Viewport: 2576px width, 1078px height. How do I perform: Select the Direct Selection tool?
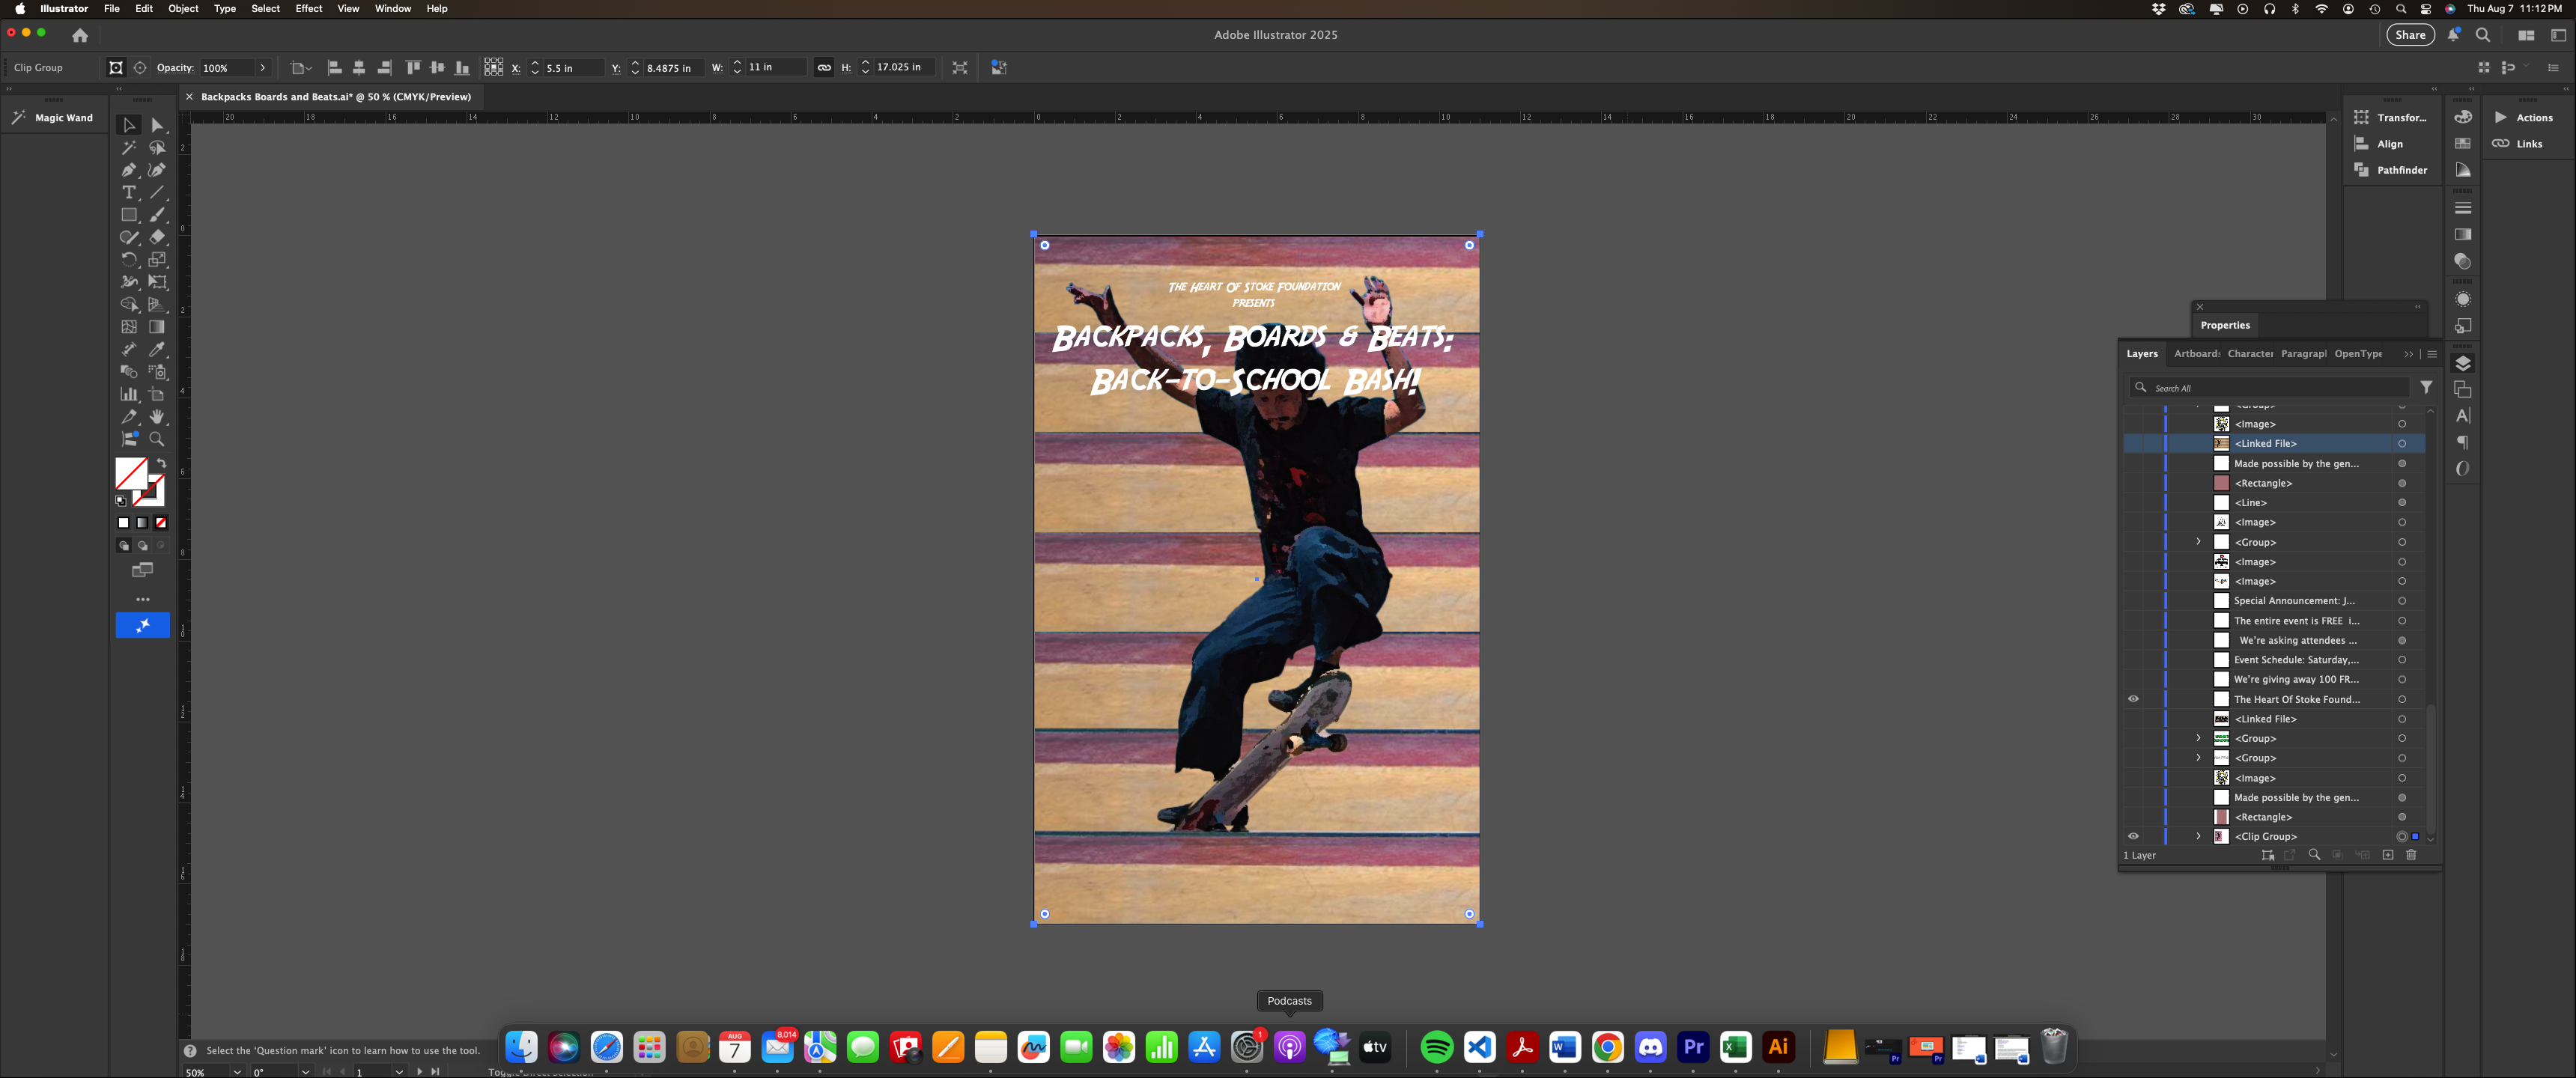click(157, 125)
